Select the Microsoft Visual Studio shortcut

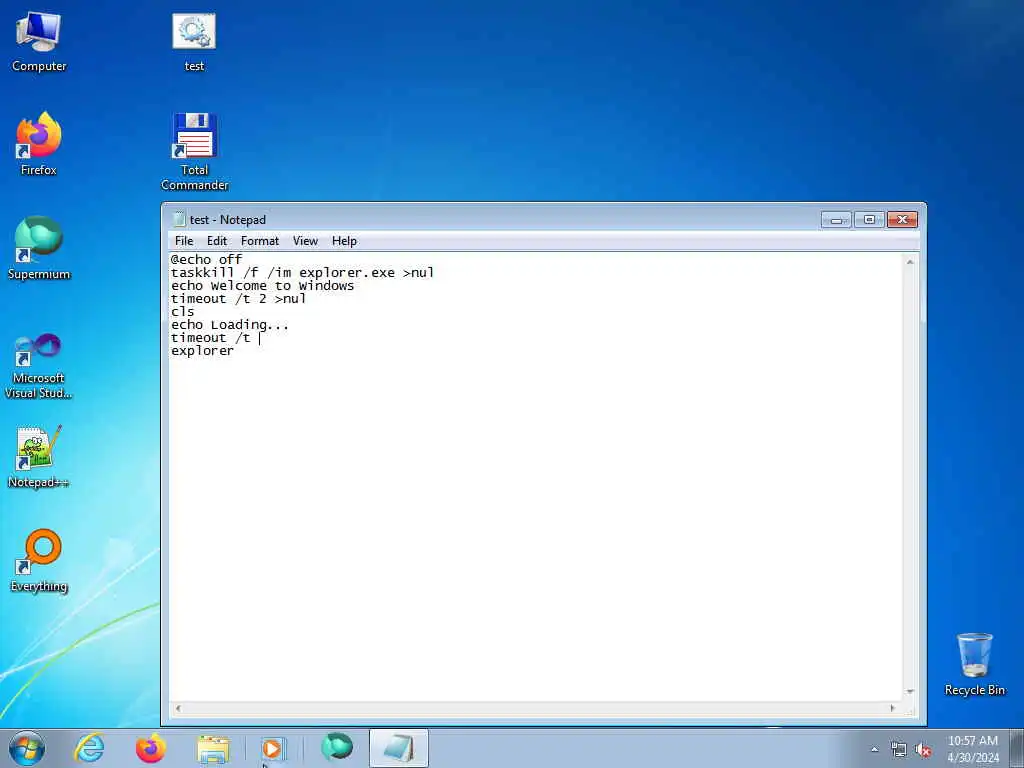click(x=39, y=366)
